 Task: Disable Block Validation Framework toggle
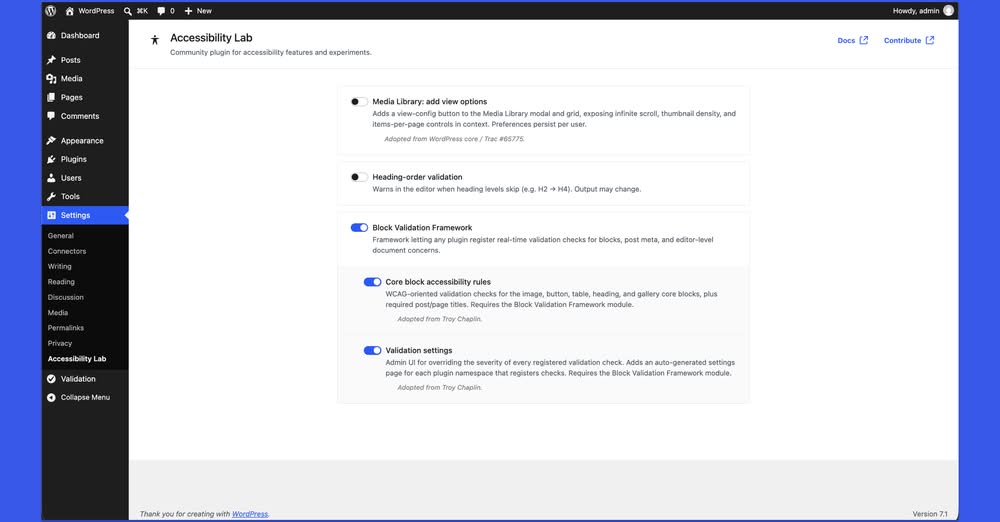pyautogui.click(x=359, y=228)
